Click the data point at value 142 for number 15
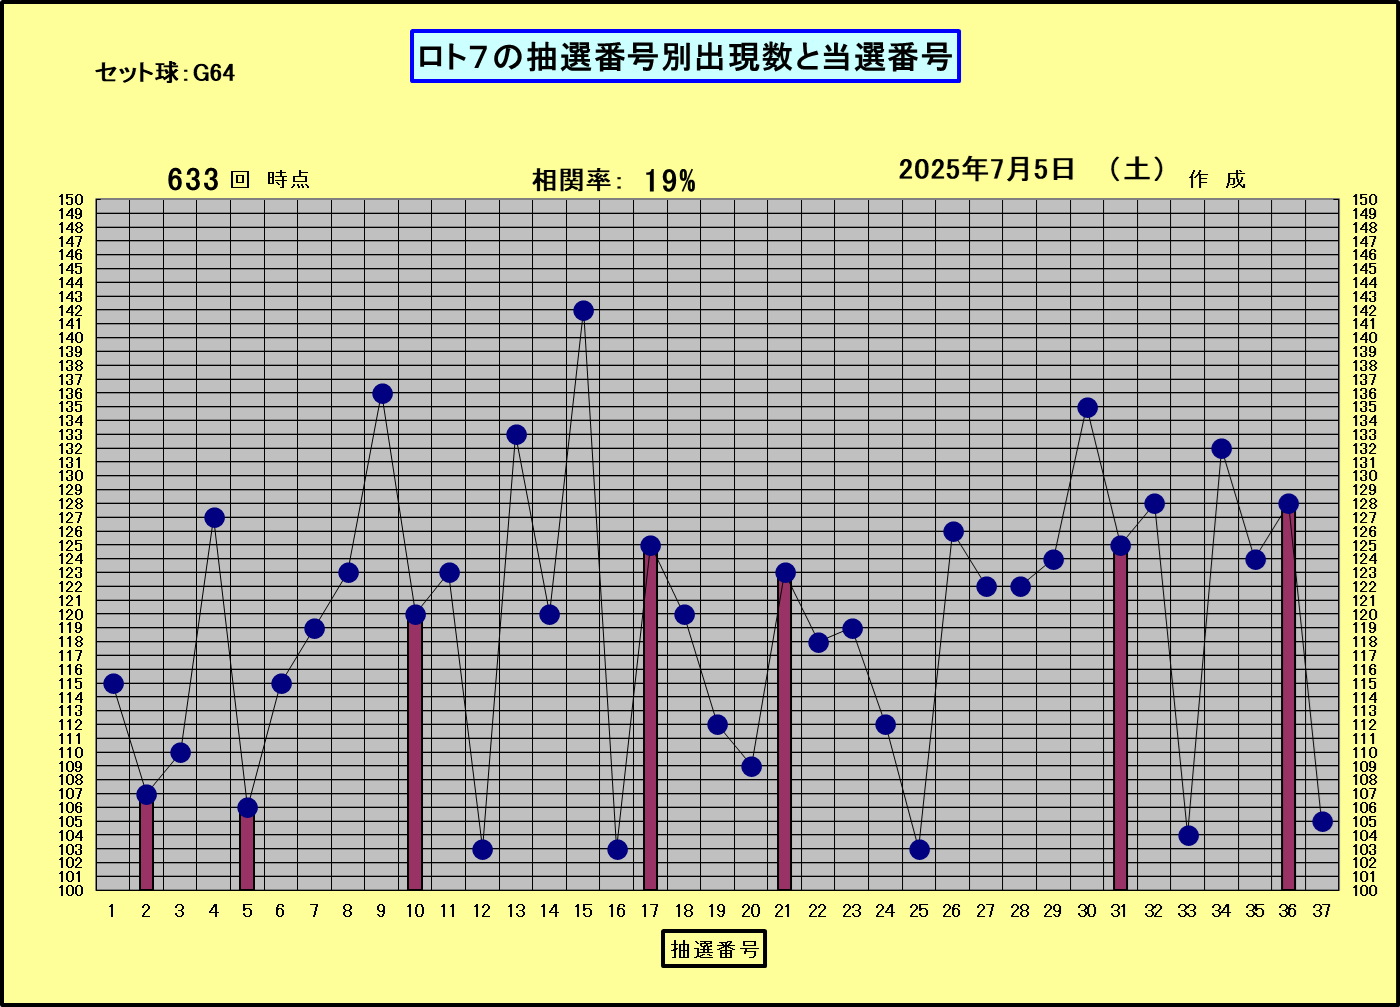Image resolution: width=1400 pixels, height=1007 pixels. point(583,311)
